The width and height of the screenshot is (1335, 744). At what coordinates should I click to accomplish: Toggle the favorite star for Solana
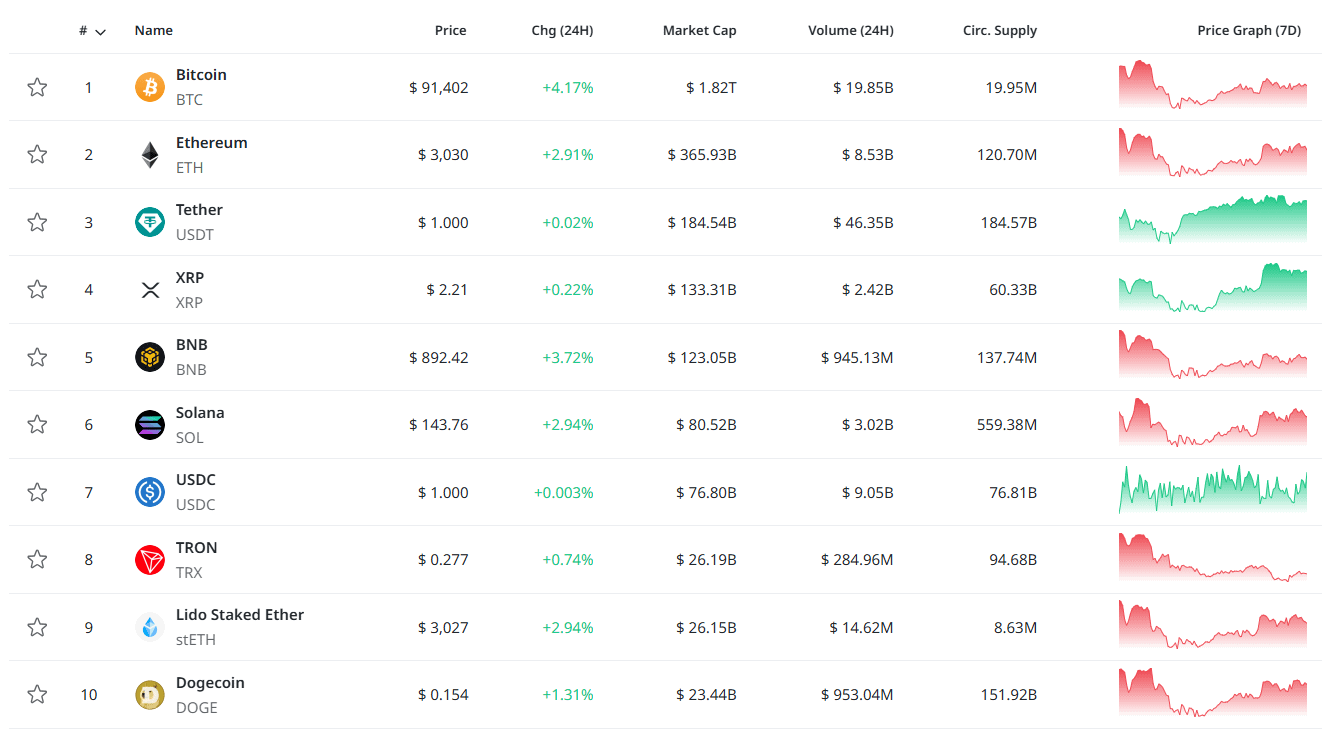point(37,425)
